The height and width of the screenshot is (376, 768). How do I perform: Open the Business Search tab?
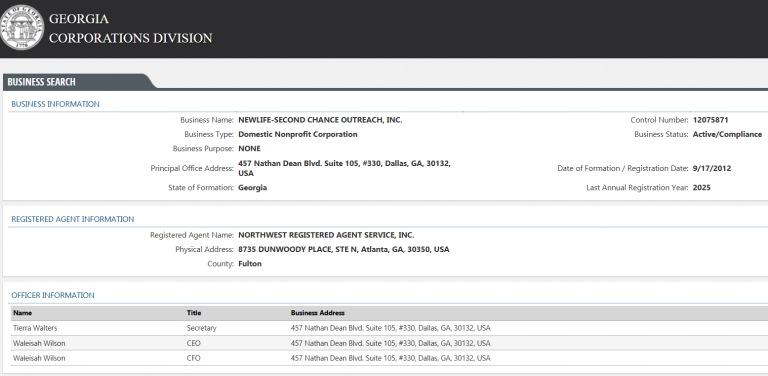(x=42, y=82)
